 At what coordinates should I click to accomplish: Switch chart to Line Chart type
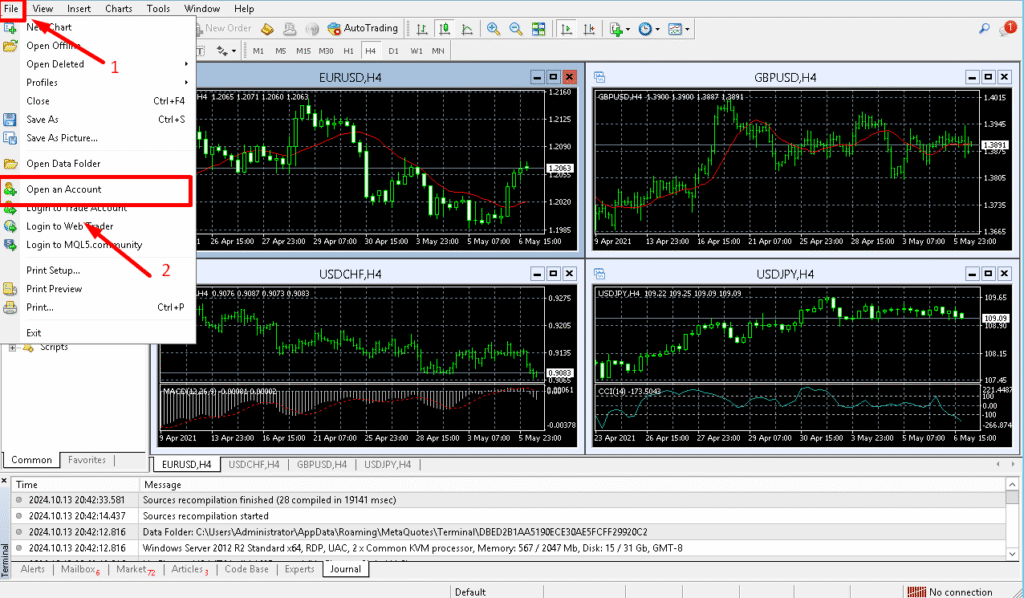pyautogui.click(x=467, y=29)
